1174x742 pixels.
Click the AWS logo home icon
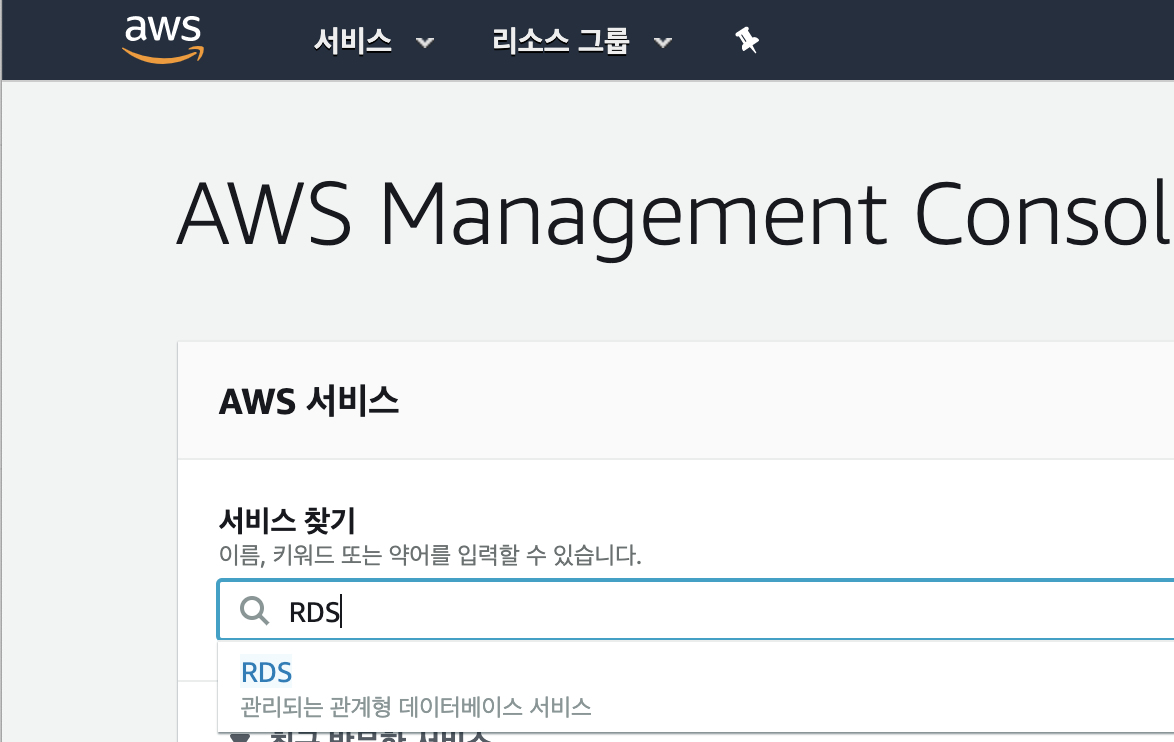pos(163,39)
